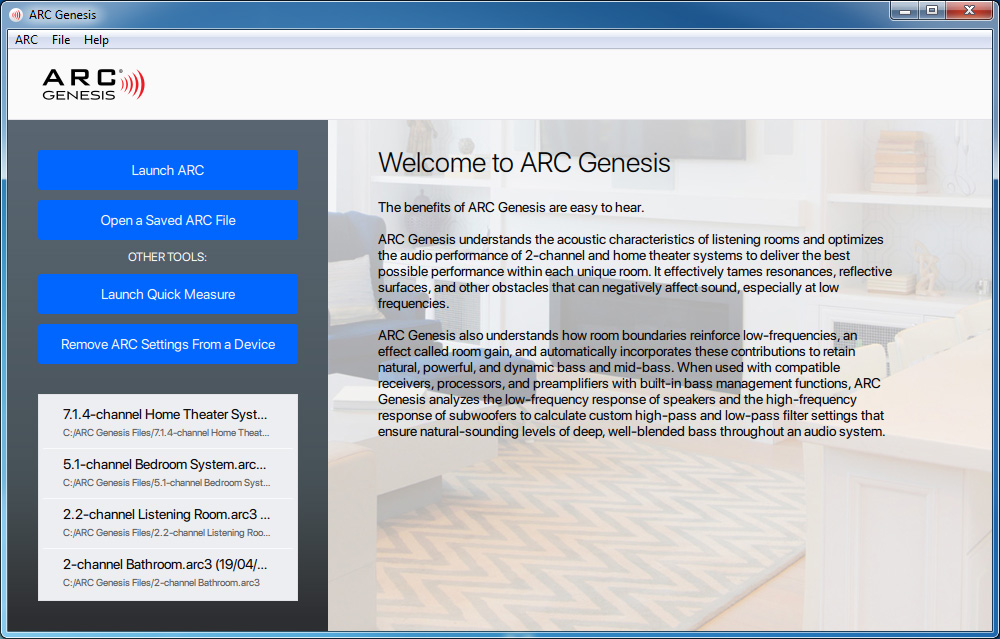Start Launch Quick Measure tool
Screen dimensions: 1000x639
168,294
